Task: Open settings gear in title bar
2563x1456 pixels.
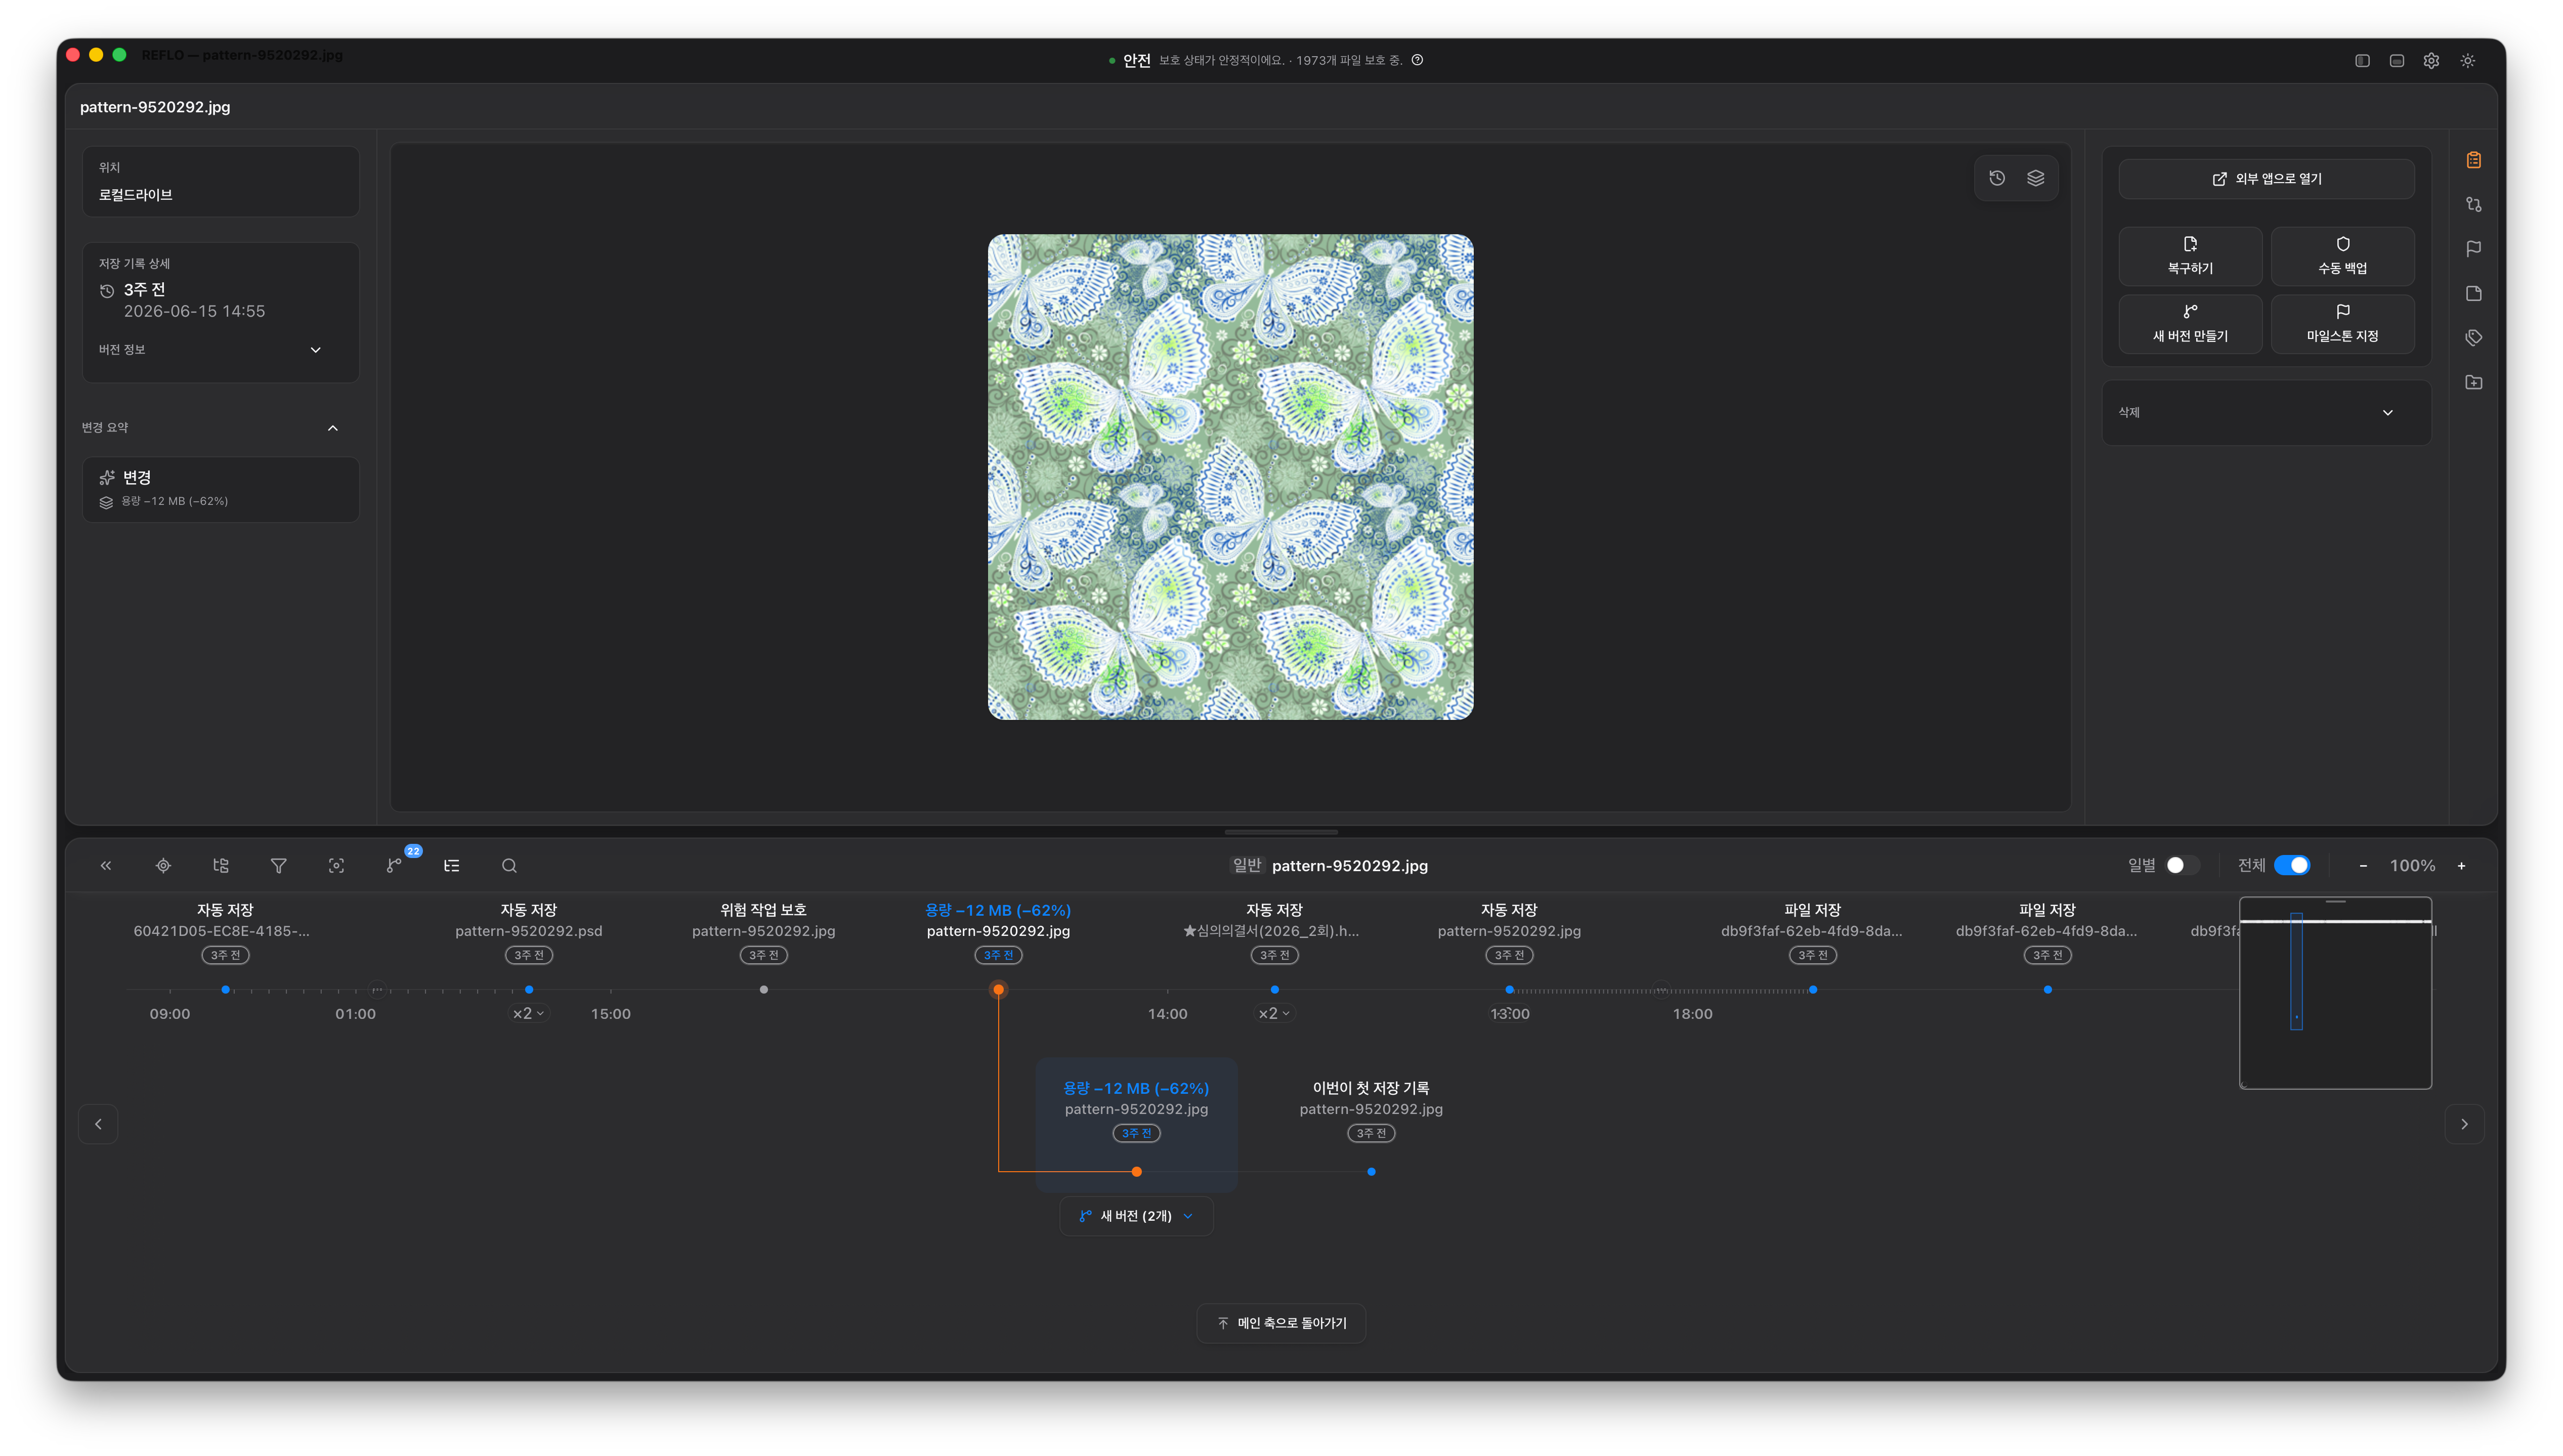Action: click(x=2431, y=60)
